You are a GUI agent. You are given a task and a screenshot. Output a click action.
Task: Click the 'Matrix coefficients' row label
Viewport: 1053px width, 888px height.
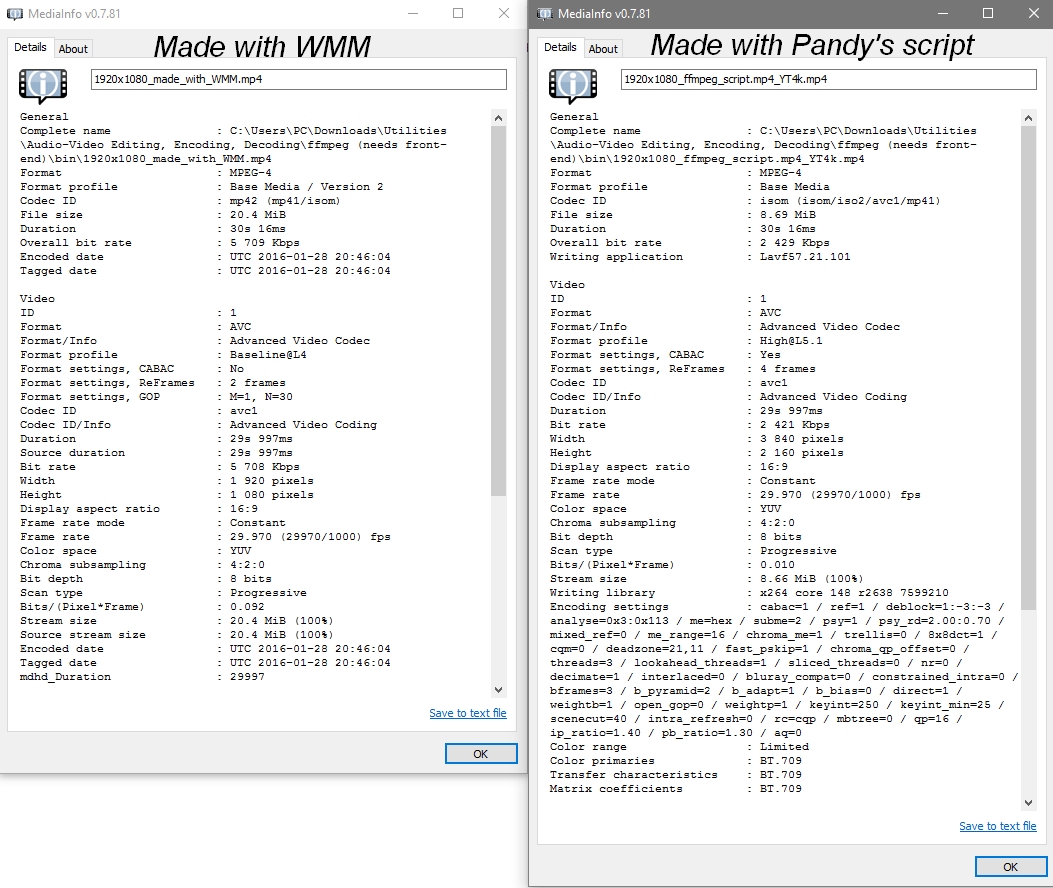point(616,789)
